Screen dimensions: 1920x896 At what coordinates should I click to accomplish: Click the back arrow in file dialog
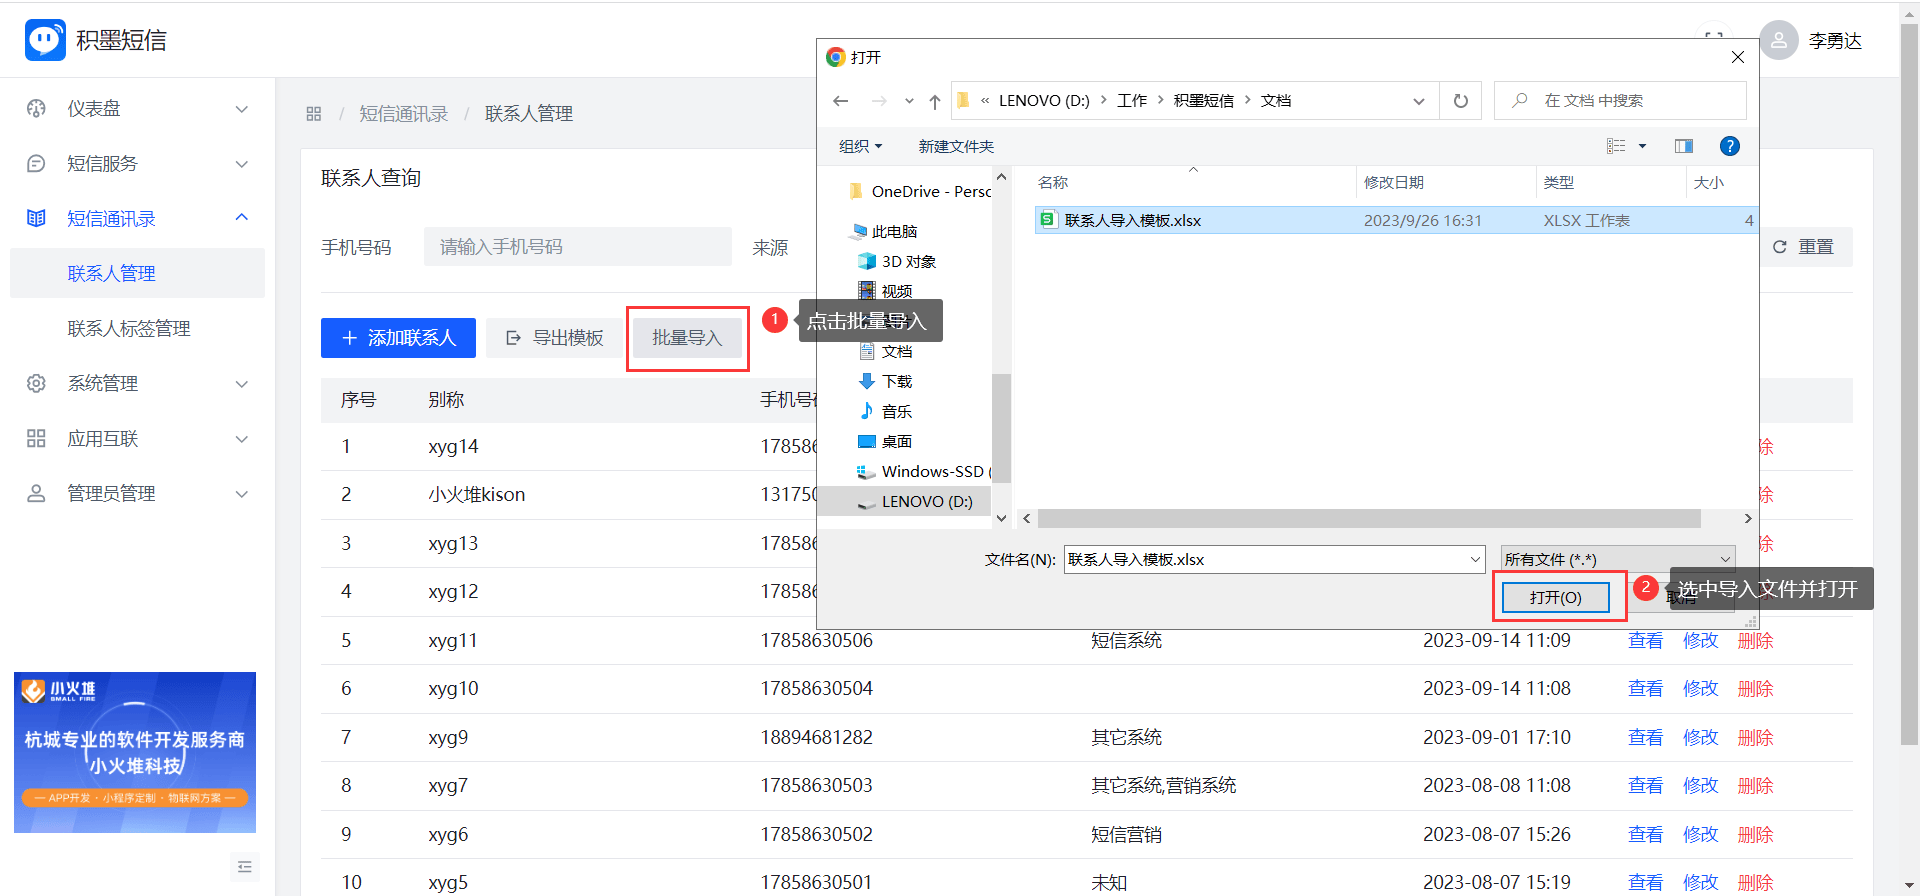tap(840, 101)
